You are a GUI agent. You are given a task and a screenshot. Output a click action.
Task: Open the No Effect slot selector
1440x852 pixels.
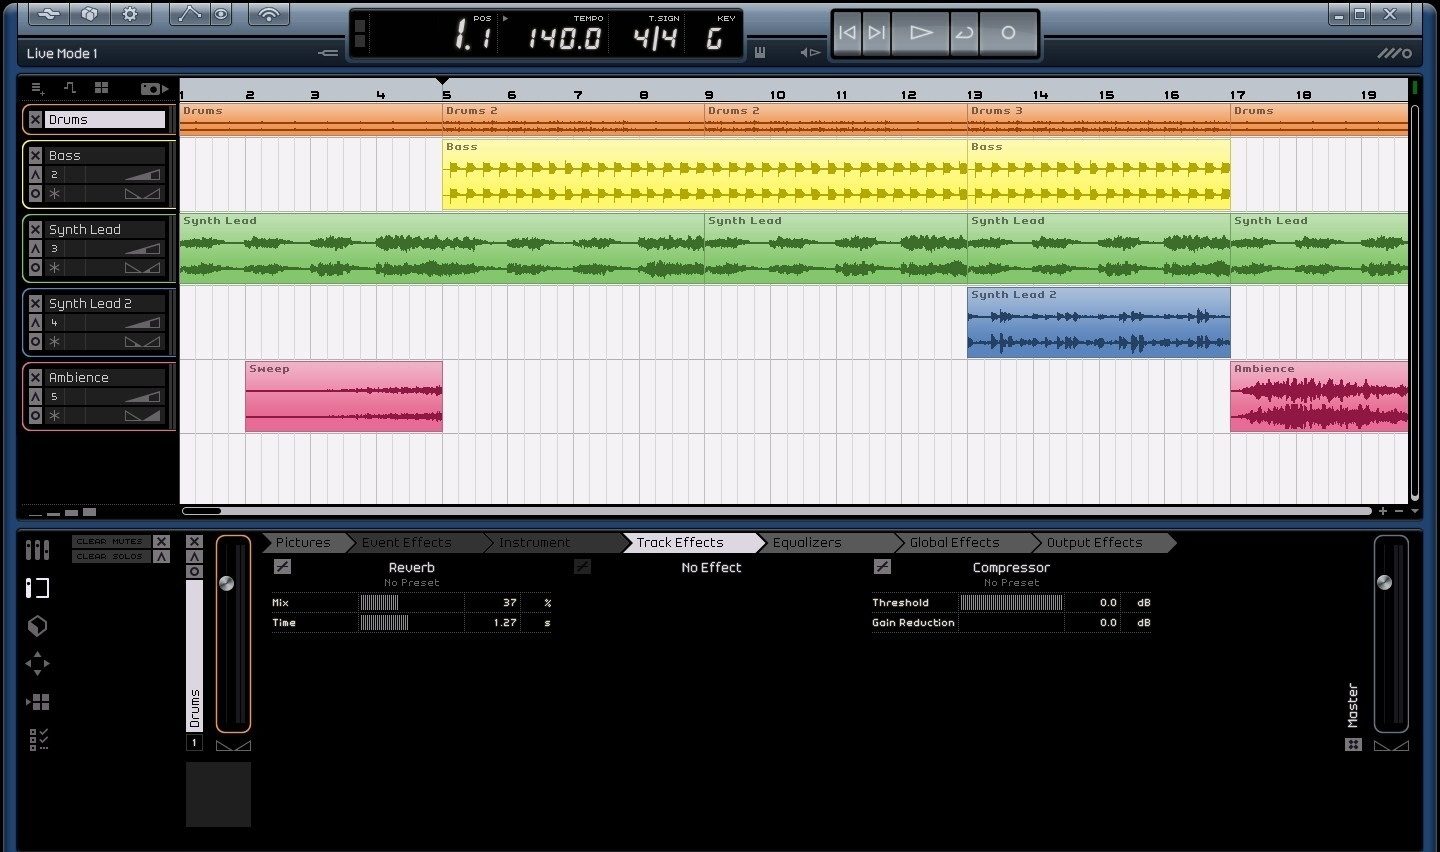pos(711,567)
